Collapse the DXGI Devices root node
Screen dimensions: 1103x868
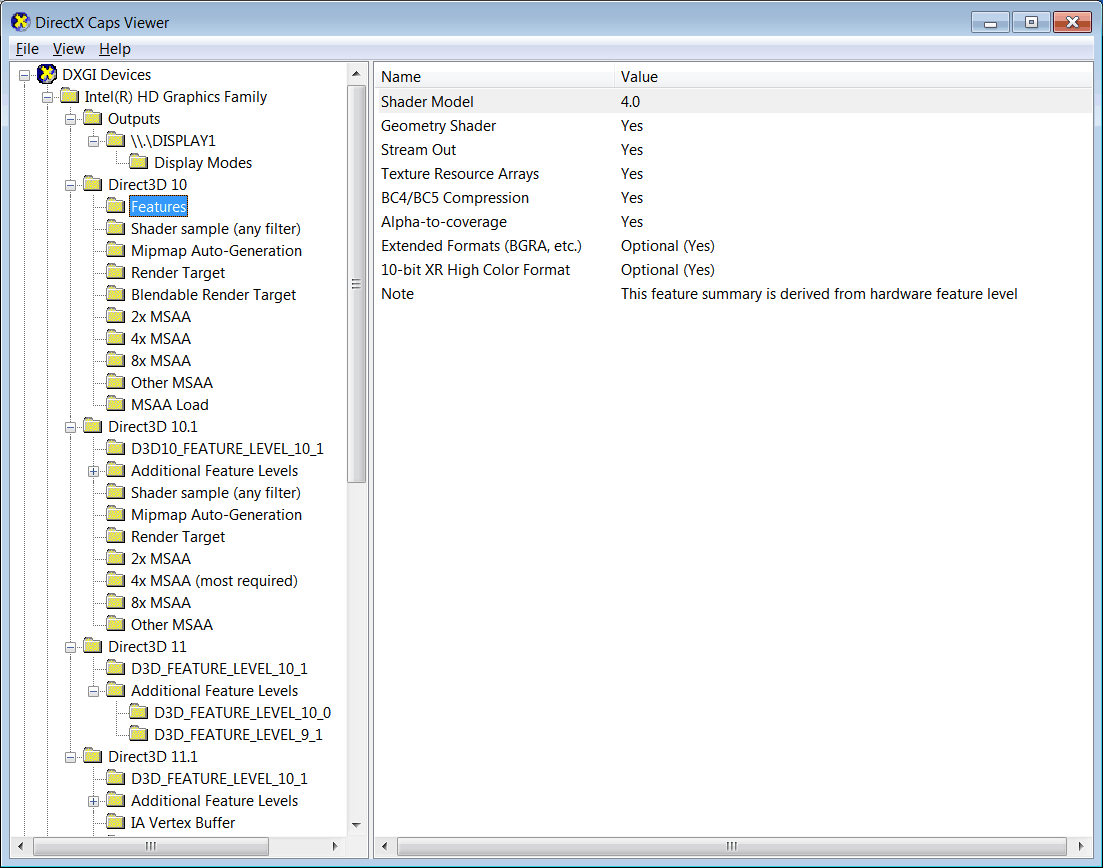pyautogui.click(x=25, y=75)
